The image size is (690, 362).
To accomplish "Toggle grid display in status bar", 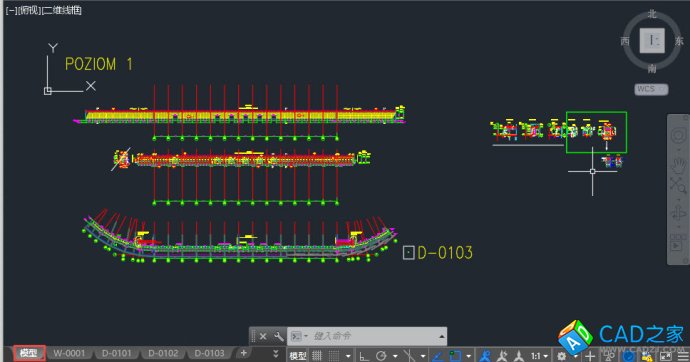I will (x=317, y=356).
